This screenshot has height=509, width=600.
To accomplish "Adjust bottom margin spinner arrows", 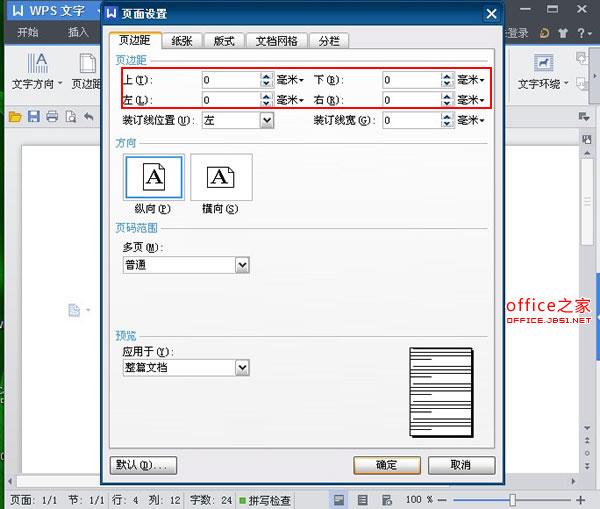I will (447, 80).
